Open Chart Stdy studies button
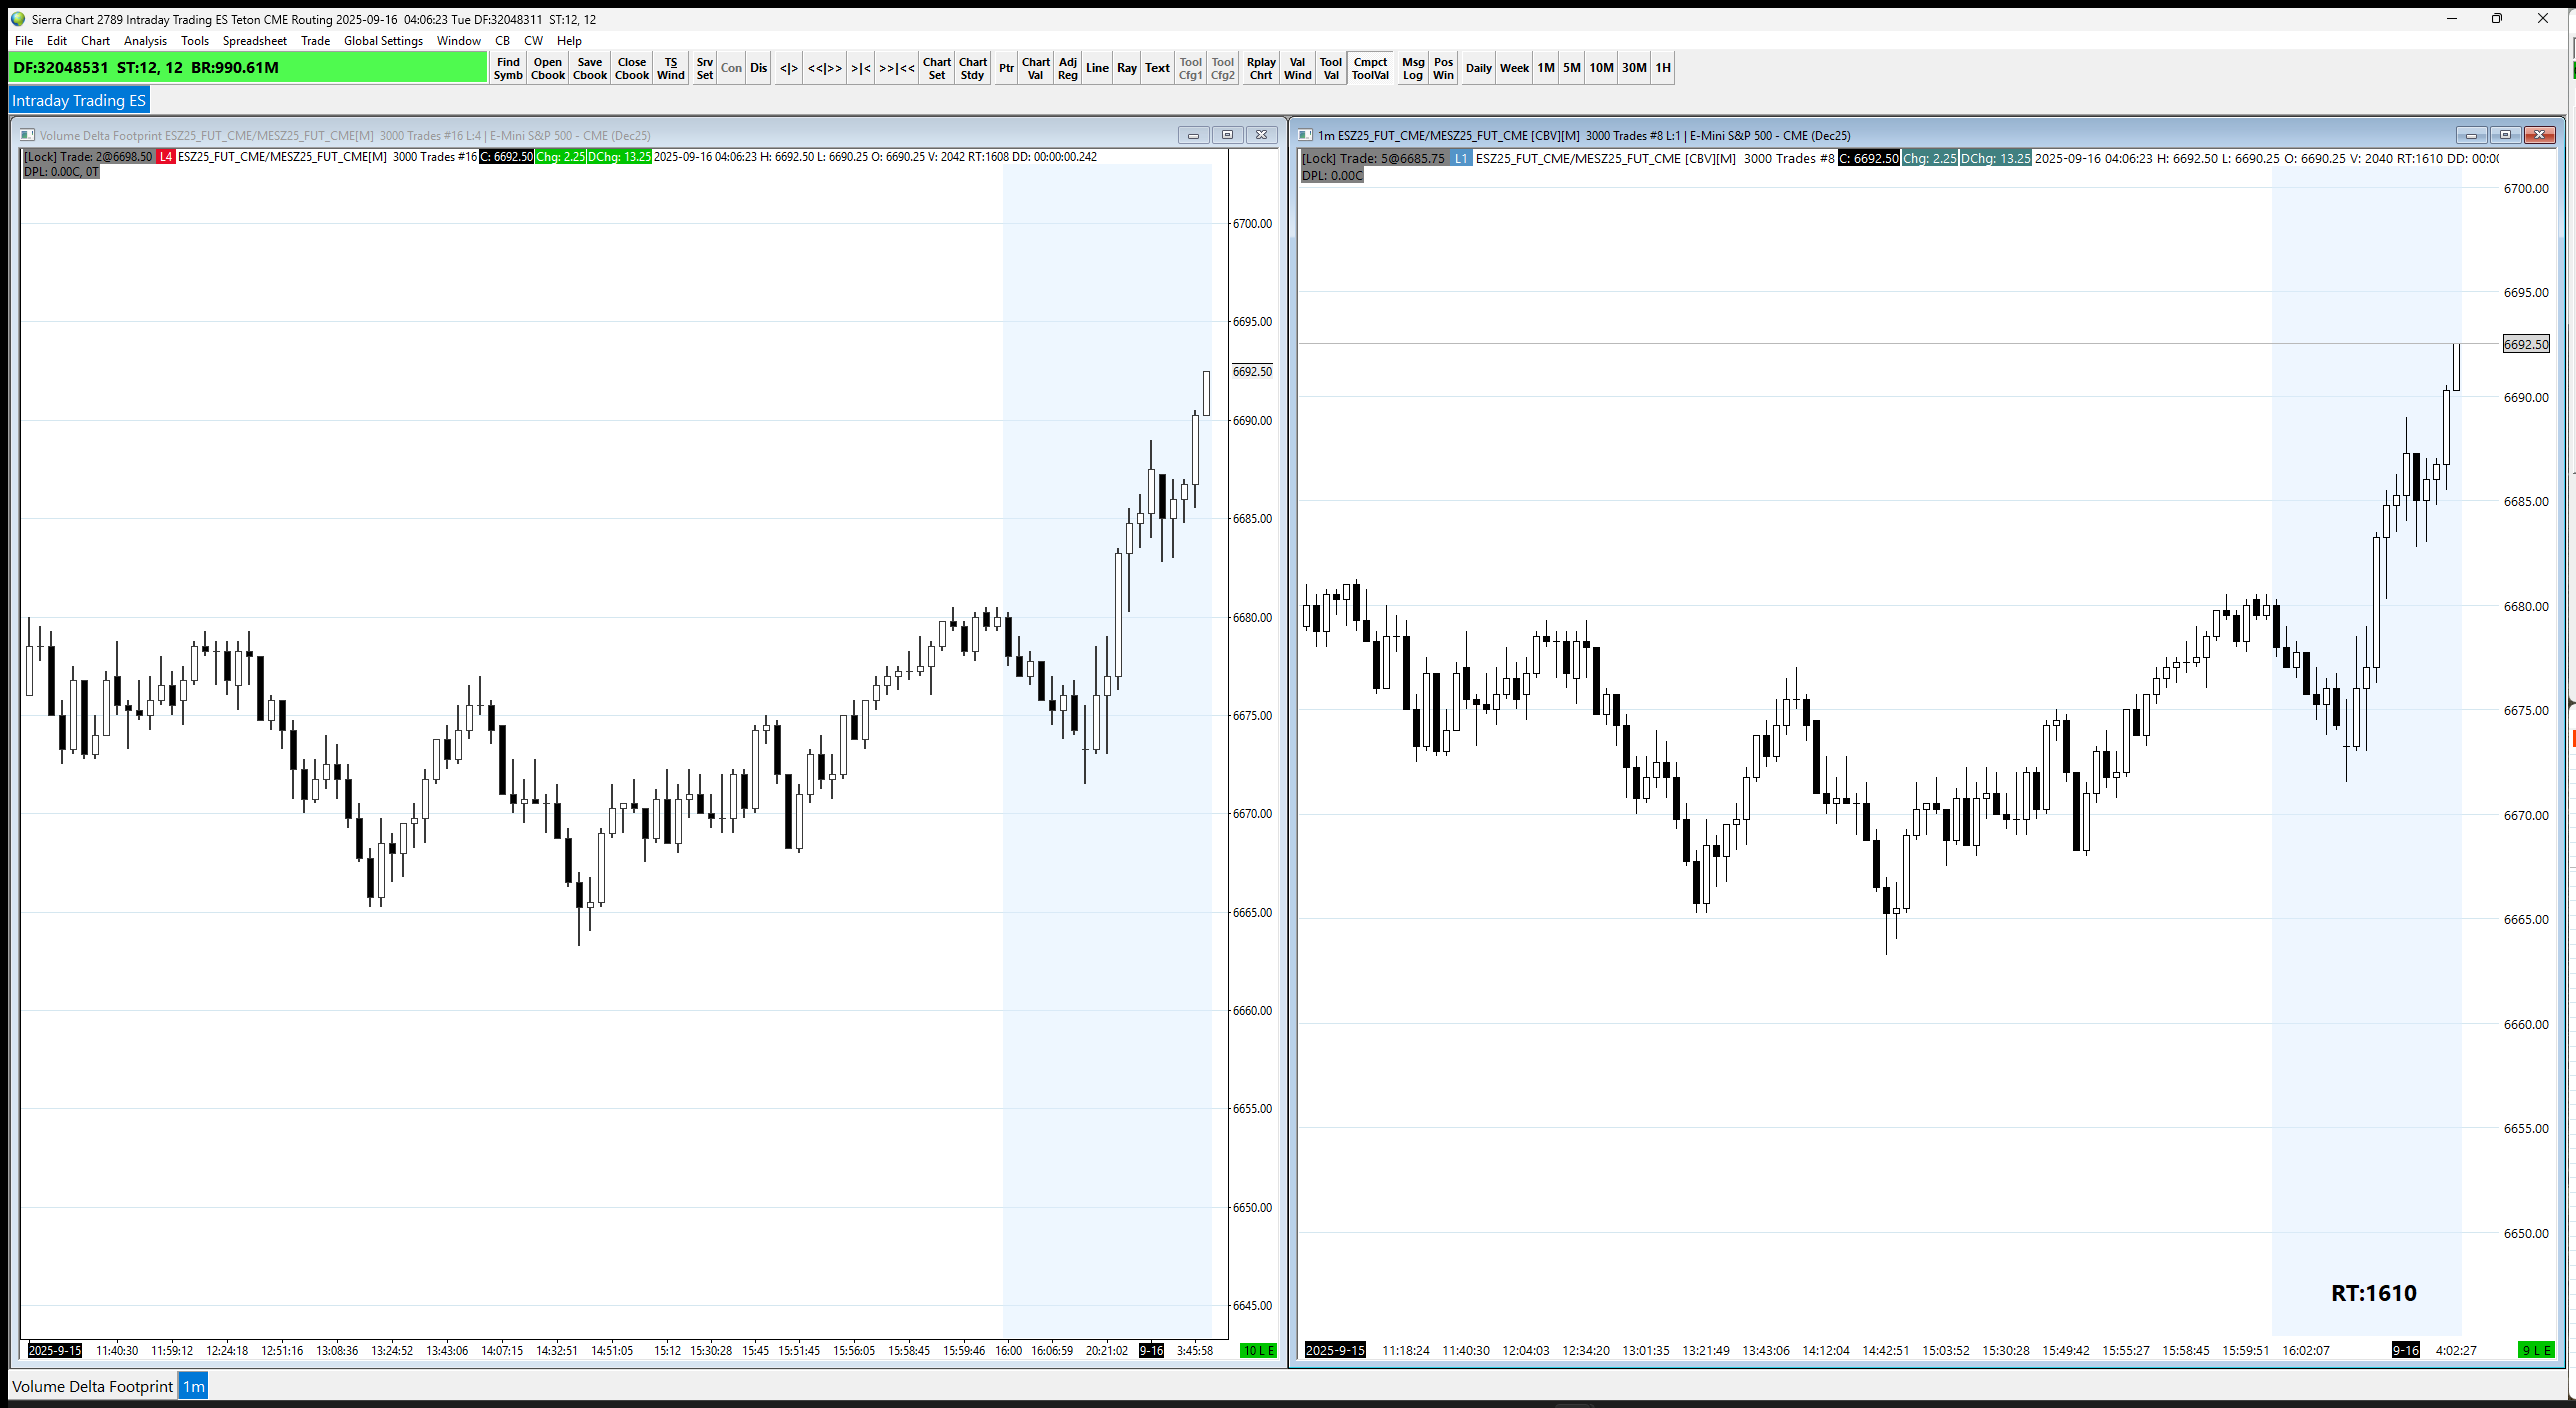Screen dimensions: 2576x1408 [972, 68]
